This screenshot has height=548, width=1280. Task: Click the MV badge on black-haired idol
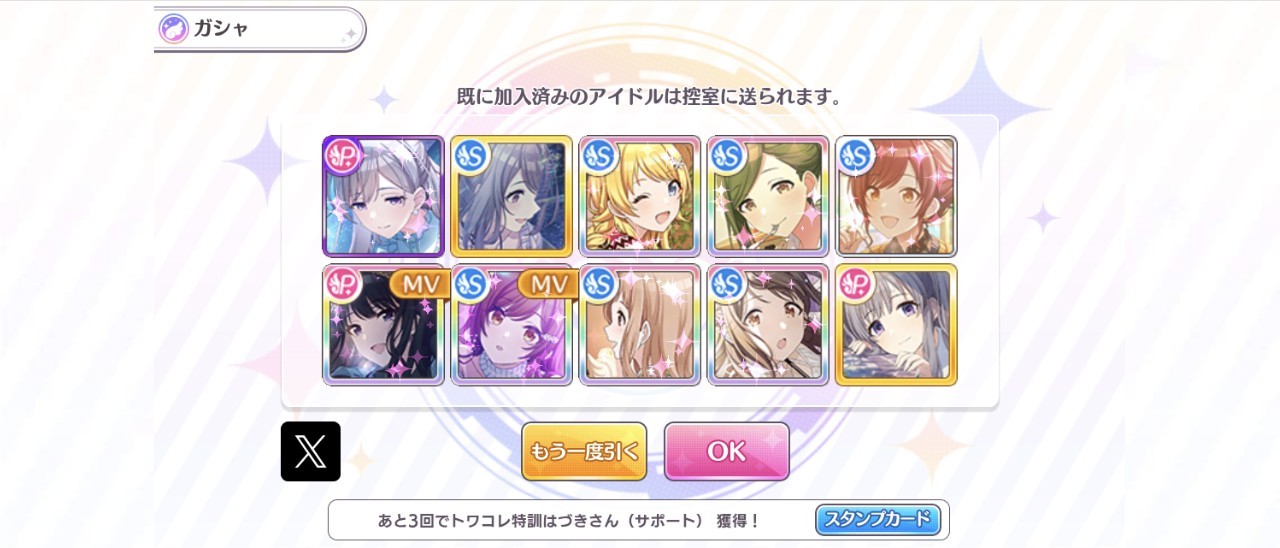(x=420, y=284)
